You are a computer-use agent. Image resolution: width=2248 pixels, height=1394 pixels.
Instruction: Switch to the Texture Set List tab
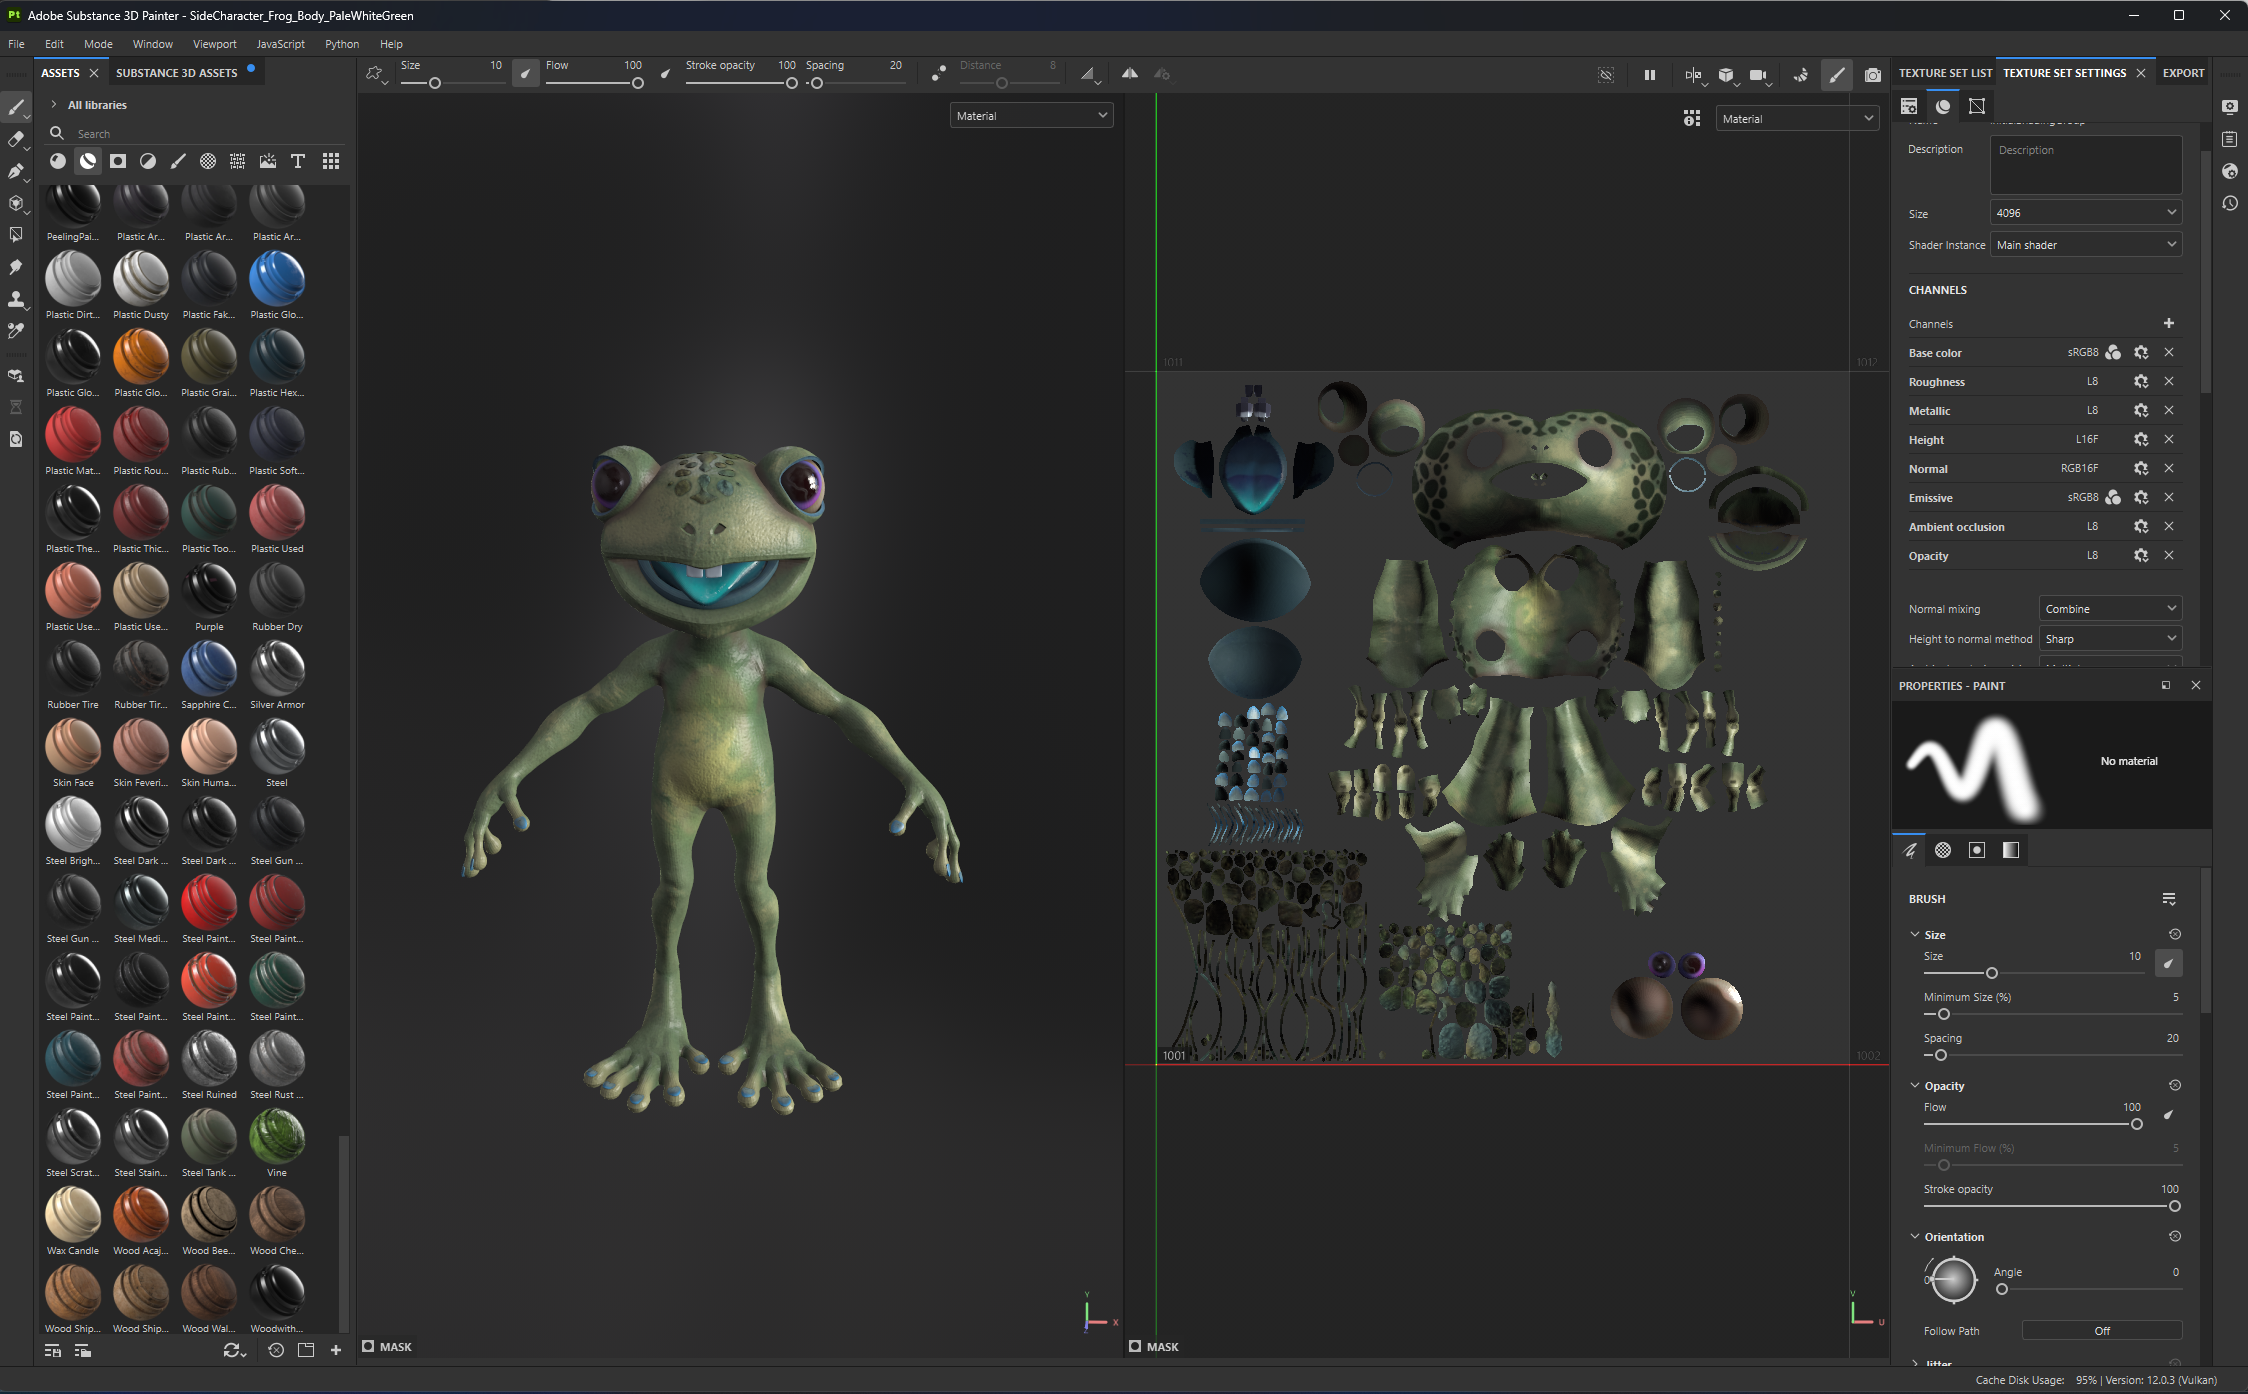point(1945,73)
